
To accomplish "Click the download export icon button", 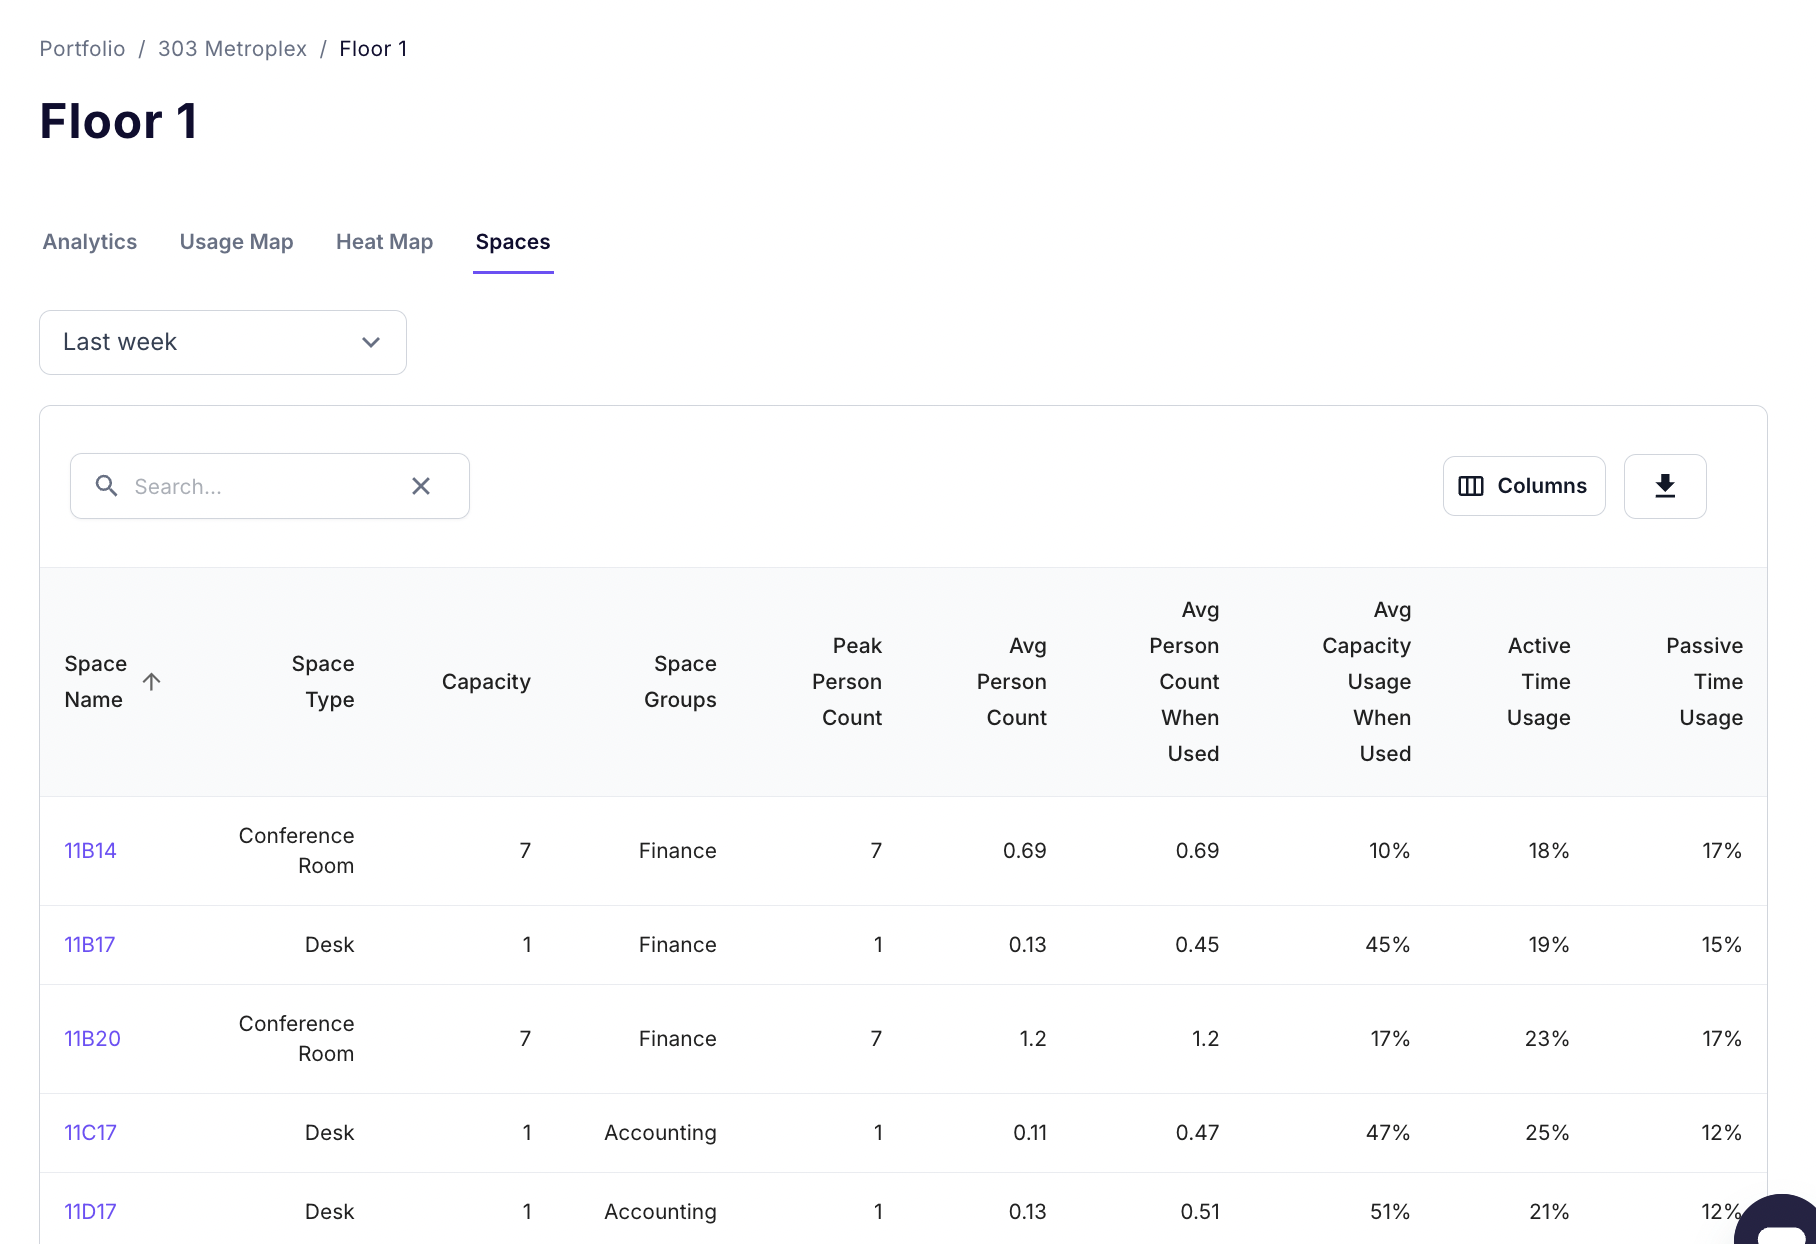I will pos(1665,486).
